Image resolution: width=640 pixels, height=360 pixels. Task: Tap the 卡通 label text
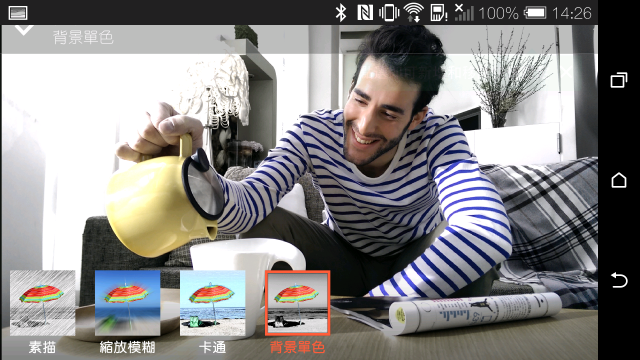[x=212, y=347]
